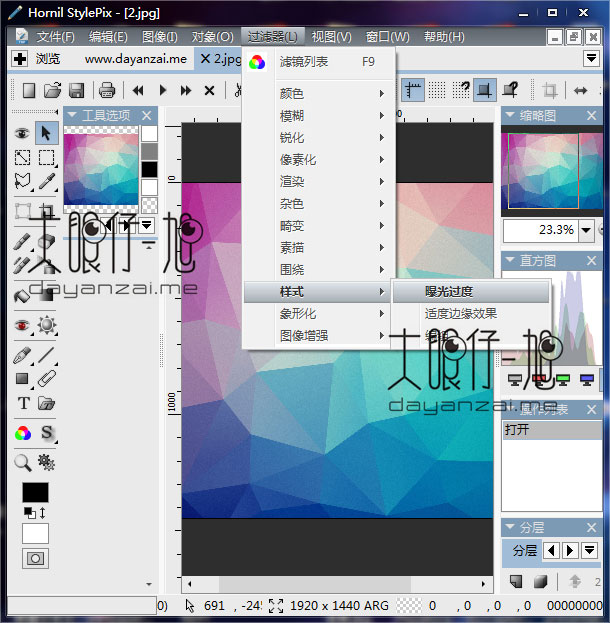The height and width of the screenshot is (623, 610).
Task: Select the 打开 history entry
Action: [552, 430]
